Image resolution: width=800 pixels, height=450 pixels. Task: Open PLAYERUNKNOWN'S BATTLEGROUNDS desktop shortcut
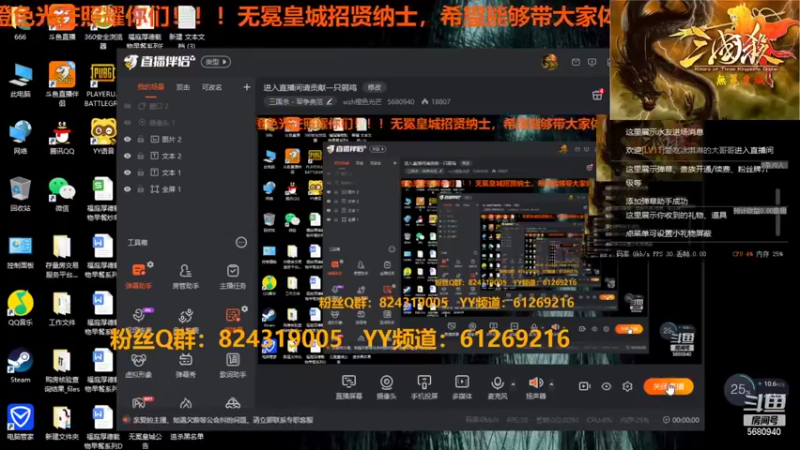(103, 85)
